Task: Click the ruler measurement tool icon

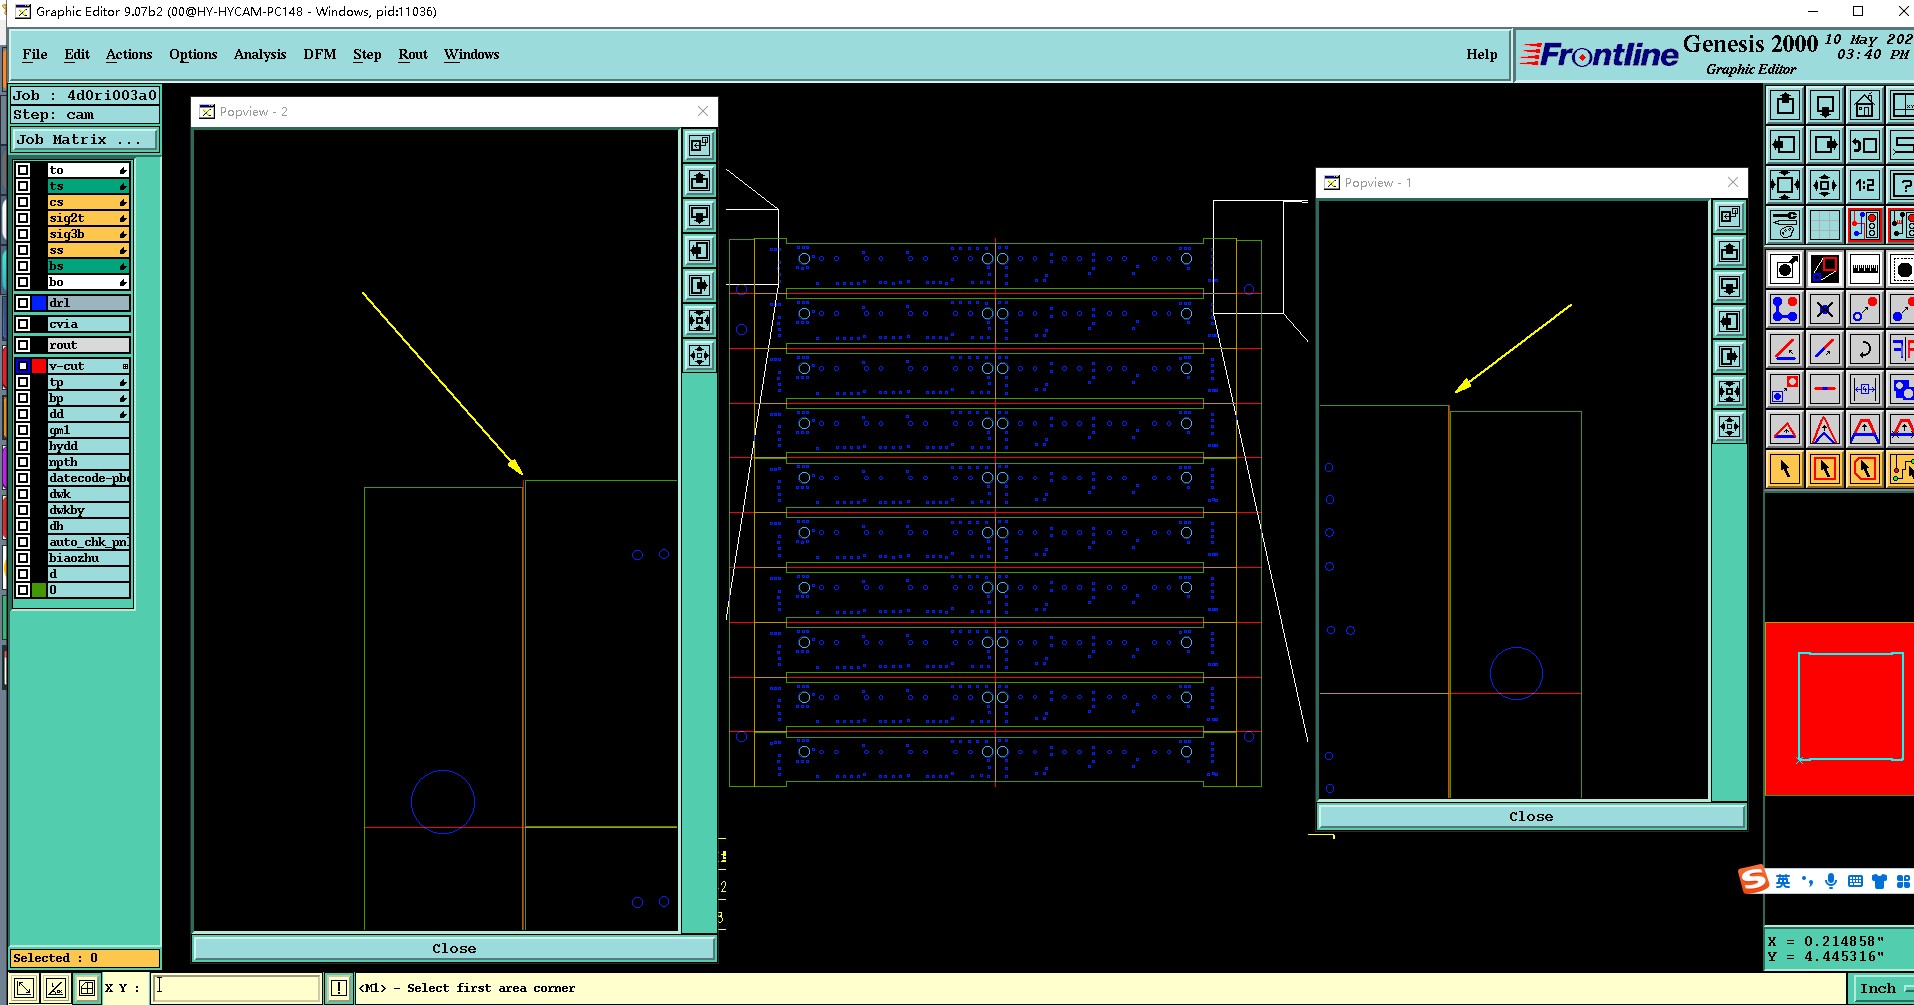Action: (1865, 269)
